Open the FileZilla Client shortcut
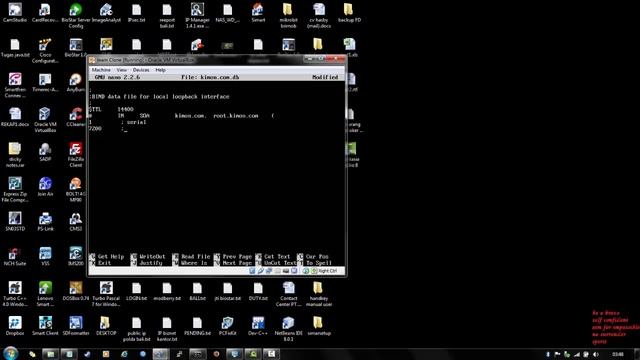 pos(76,155)
